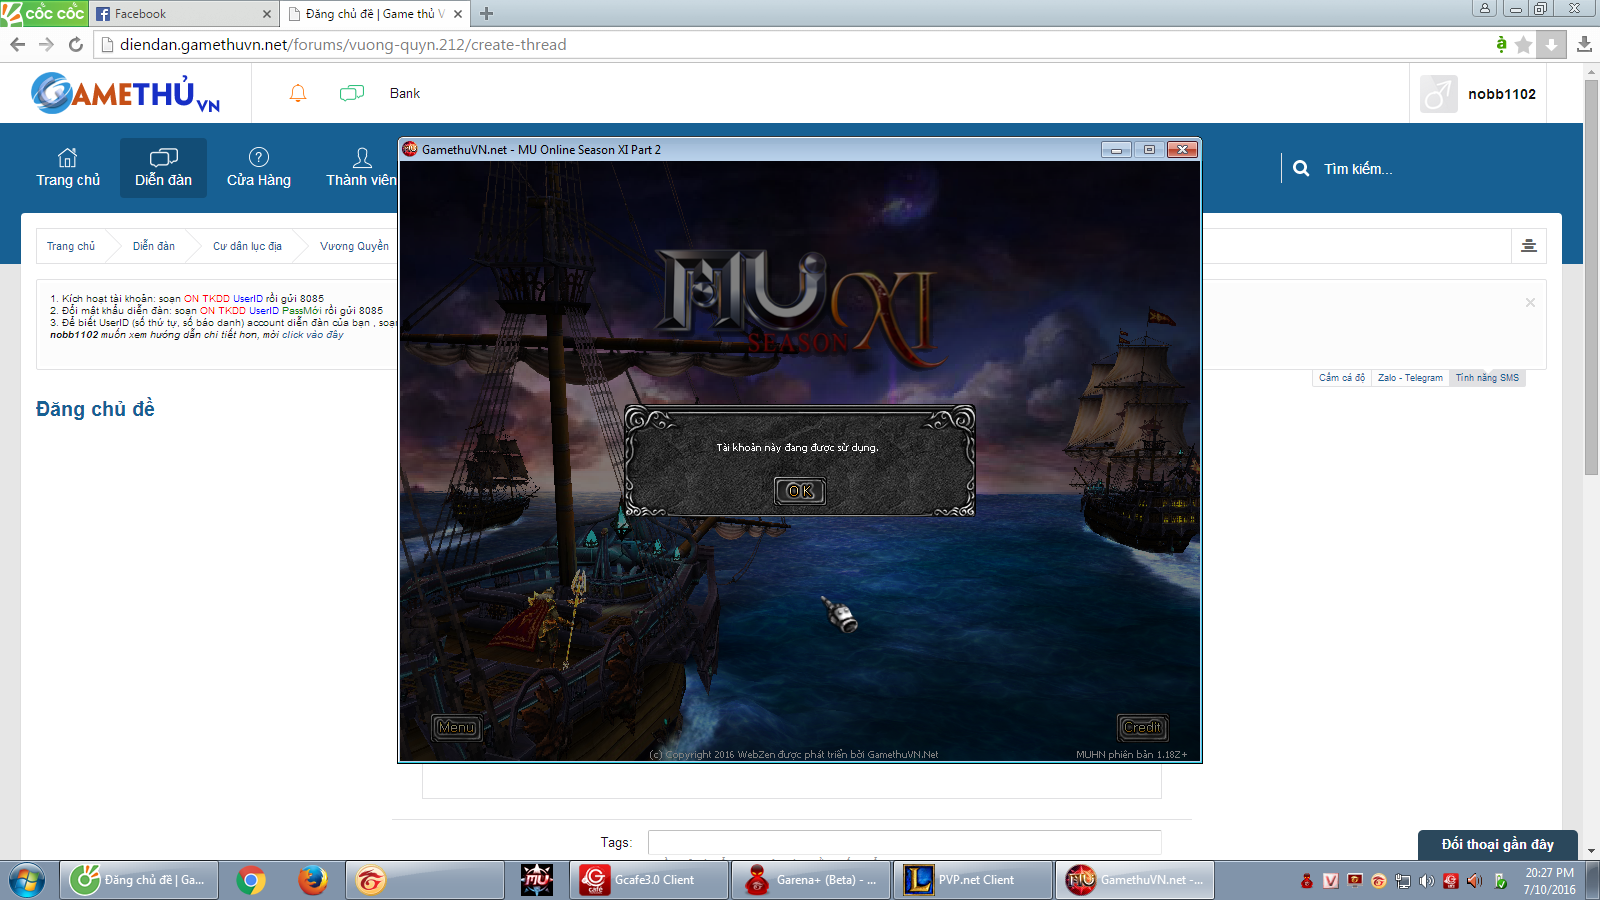Open the Cửa Hàng navigation menu

click(x=258, y=168)
